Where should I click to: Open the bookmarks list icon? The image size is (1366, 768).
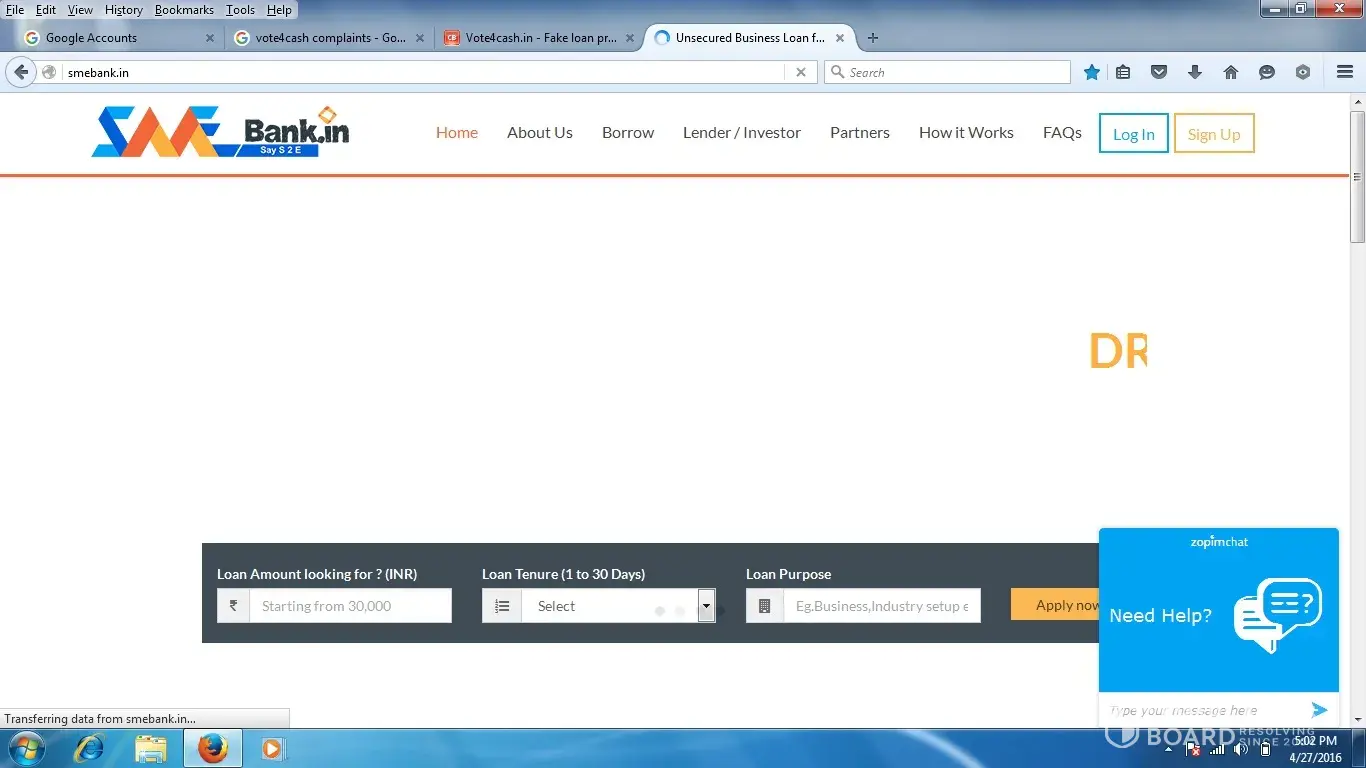pyautogui.click(x=1123, y=72)
